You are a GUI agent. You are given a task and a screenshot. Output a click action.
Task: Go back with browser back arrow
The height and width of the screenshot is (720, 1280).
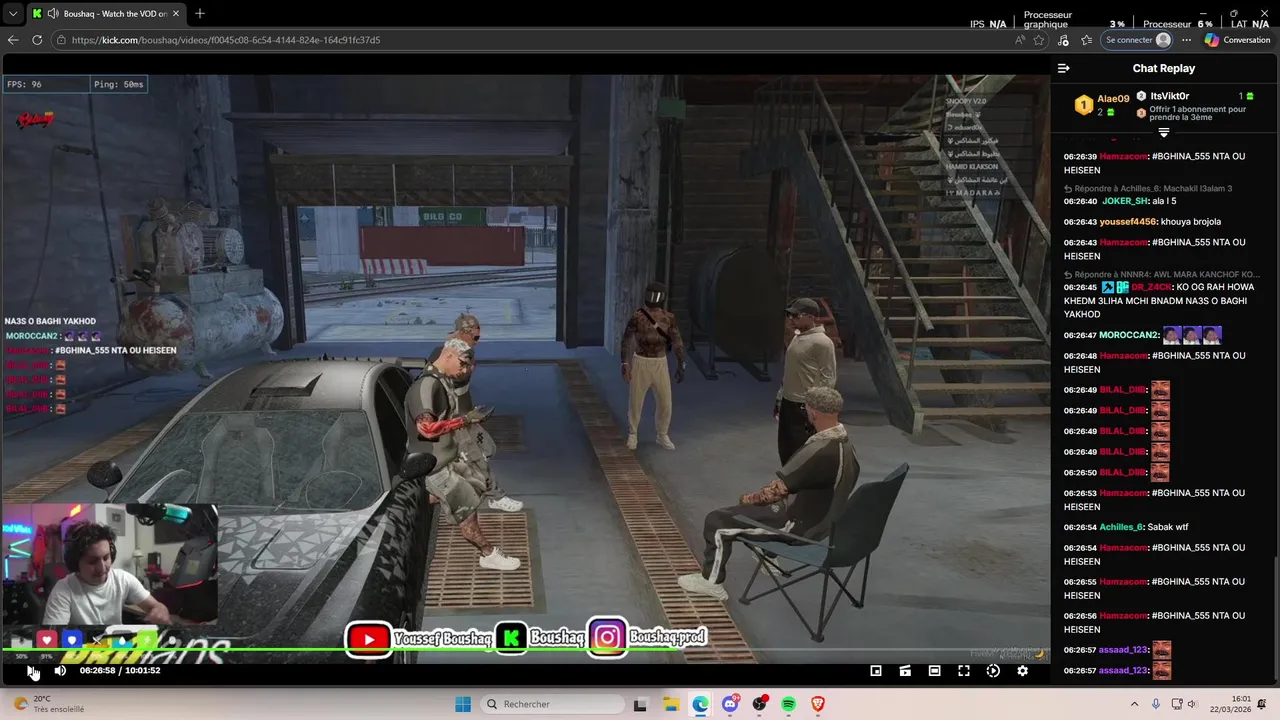[x=13, y=40]
